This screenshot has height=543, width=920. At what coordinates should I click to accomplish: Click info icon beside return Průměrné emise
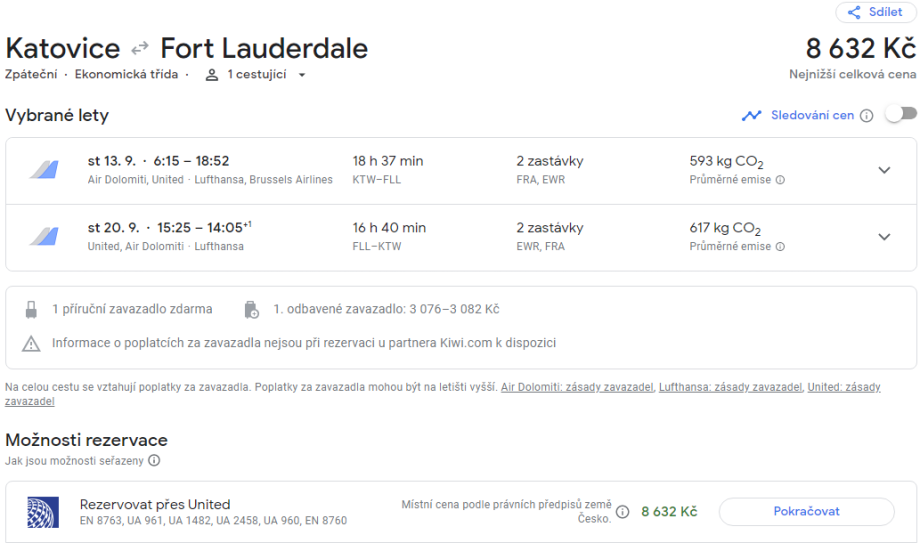(x=780, y=247)
